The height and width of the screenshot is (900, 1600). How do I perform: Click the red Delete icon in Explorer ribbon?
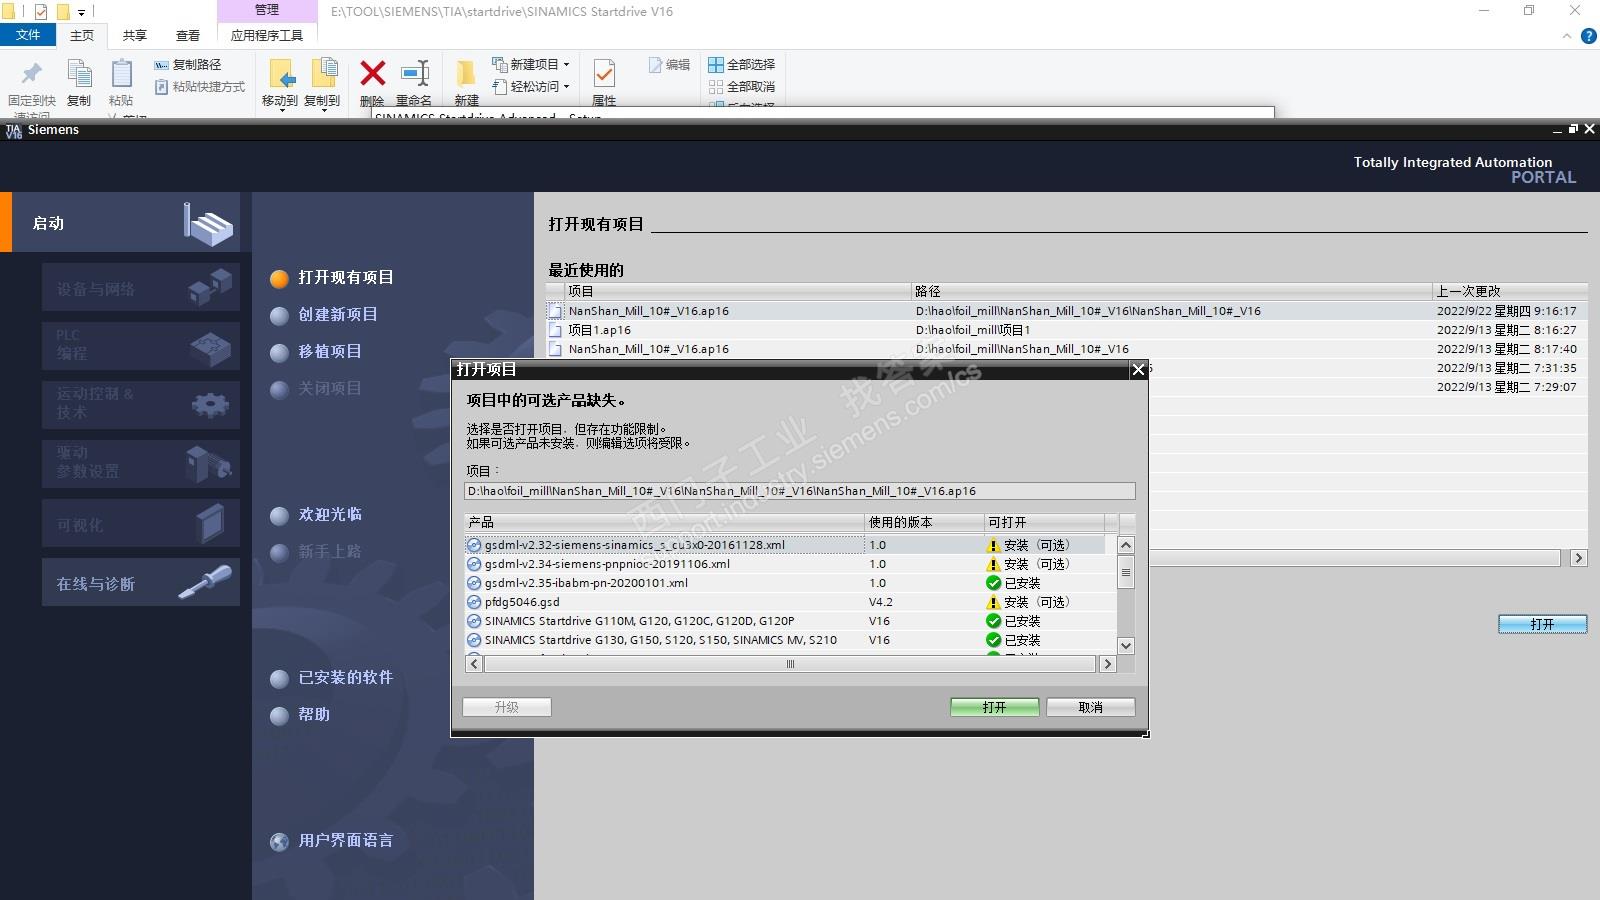373,74
